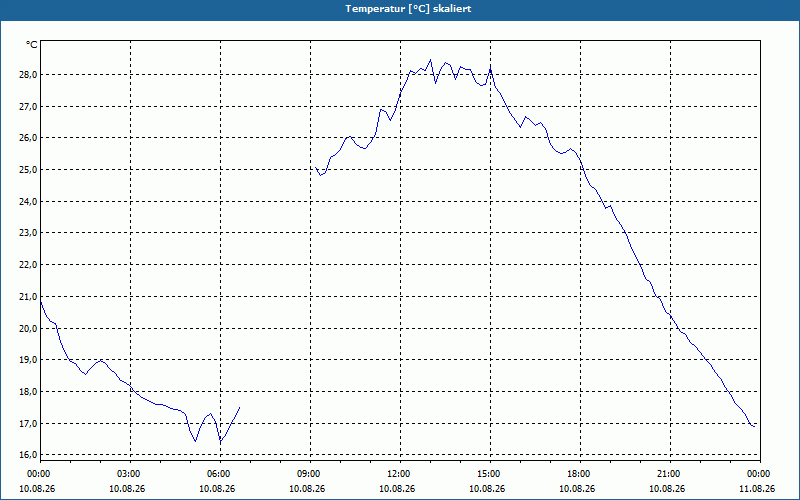The image size is (800, 500).
Task: Click the 16,0 bottom axis value
Action: tap(29, 455)
